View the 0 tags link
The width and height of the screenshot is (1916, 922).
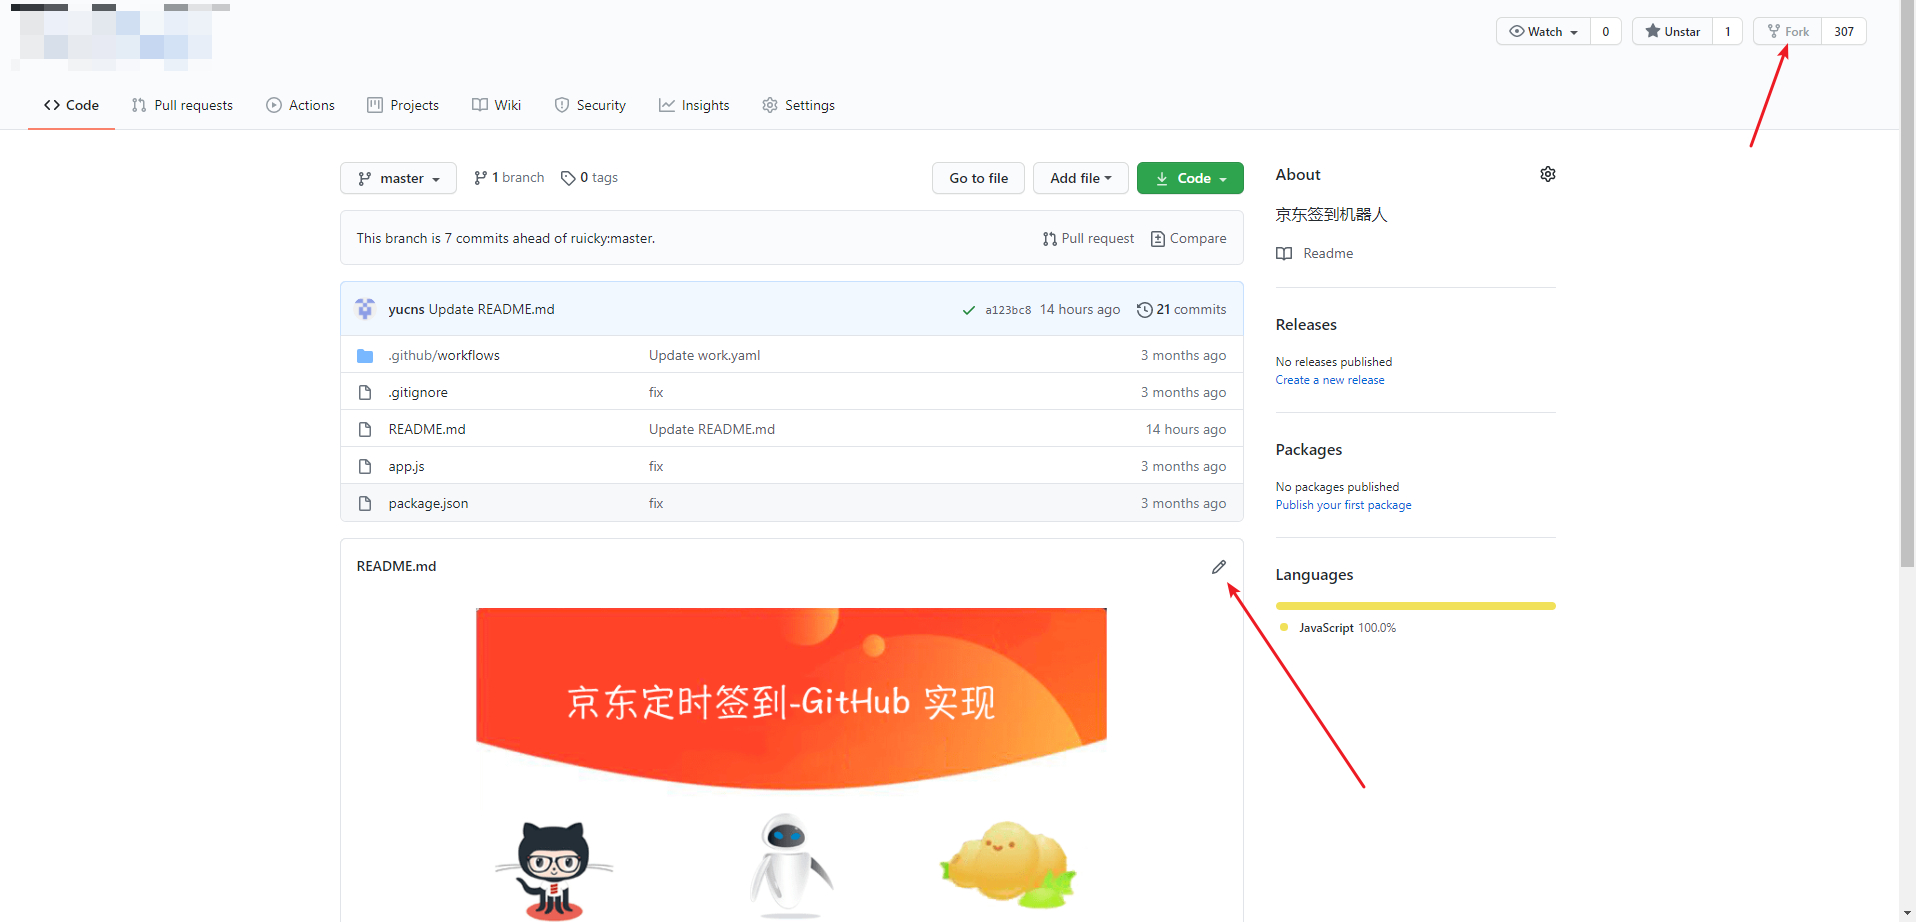coord(589,178)
